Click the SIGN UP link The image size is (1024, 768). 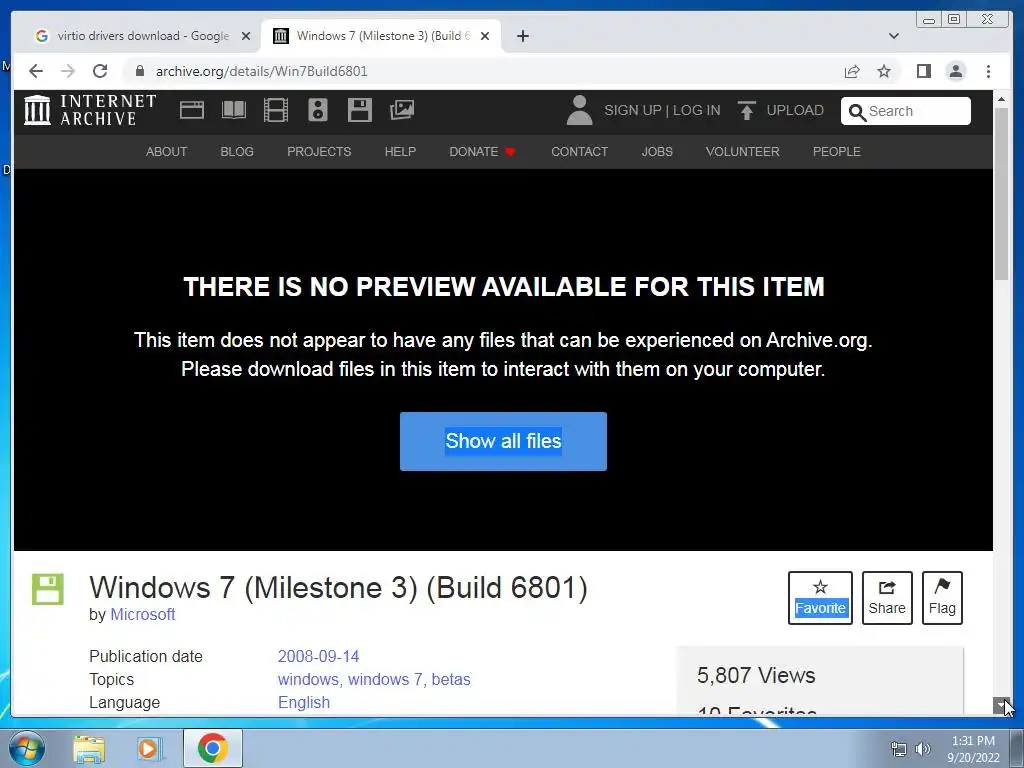coord(633,110)
